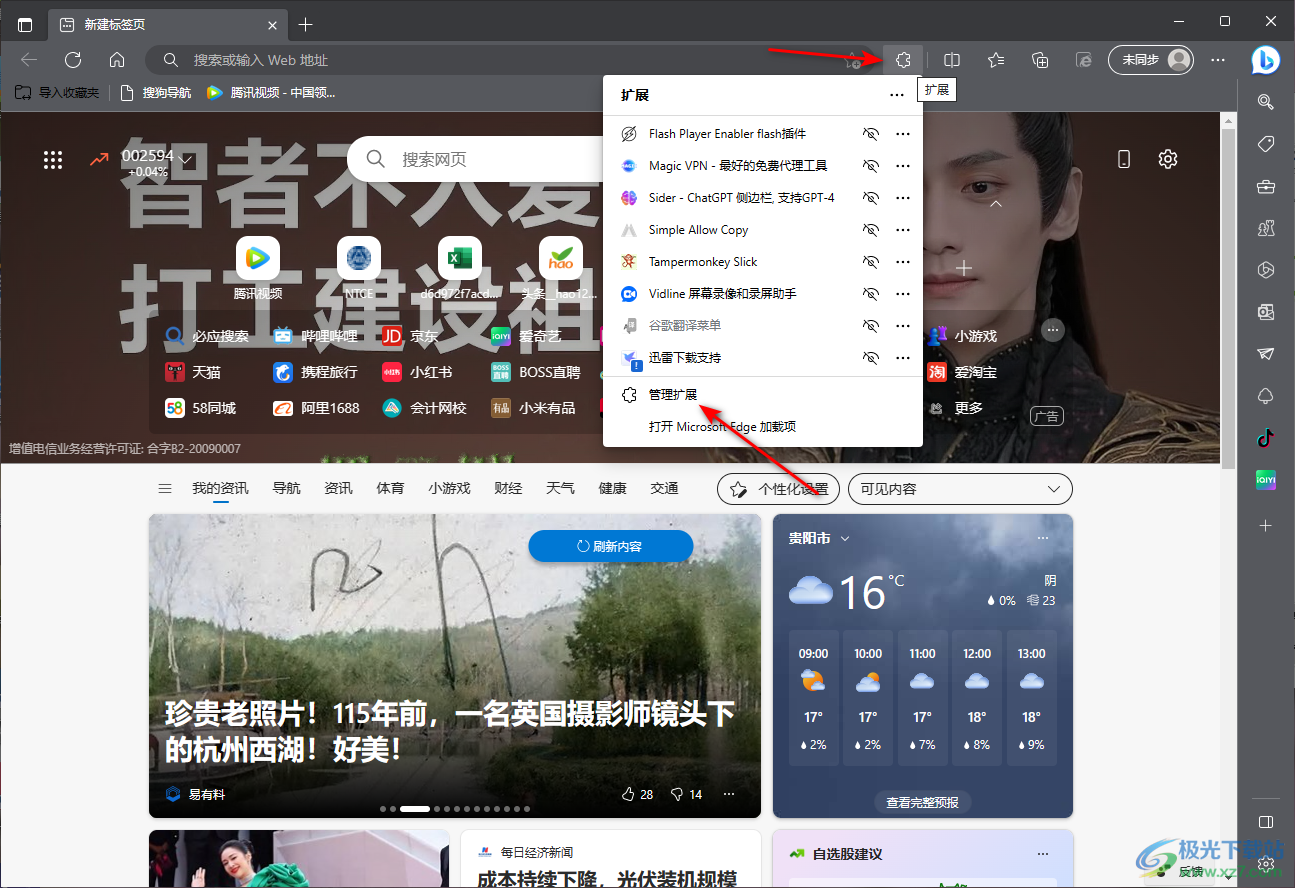Open more options in 扩展 panel header
This screenshot has height=888, width=1295.
pos(897,95)
